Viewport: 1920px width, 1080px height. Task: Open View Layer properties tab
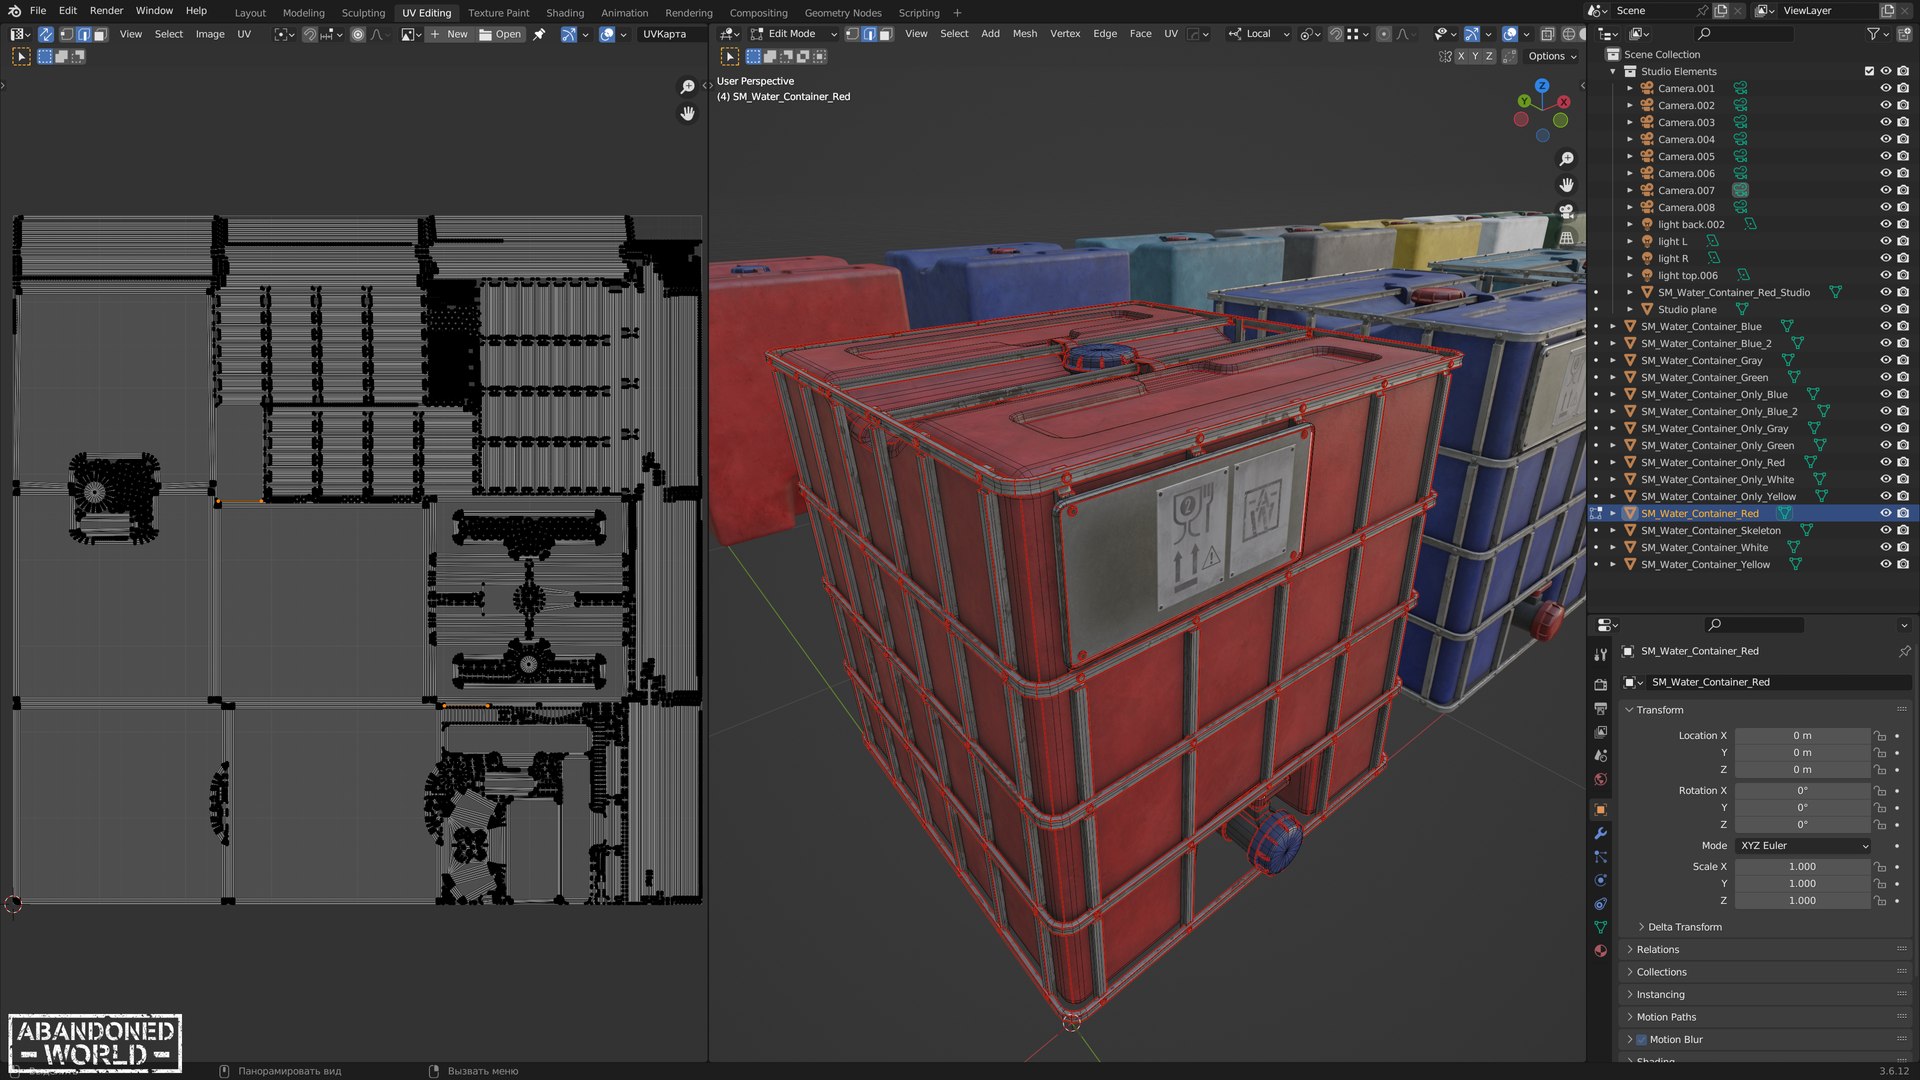tap(1600, 732)
